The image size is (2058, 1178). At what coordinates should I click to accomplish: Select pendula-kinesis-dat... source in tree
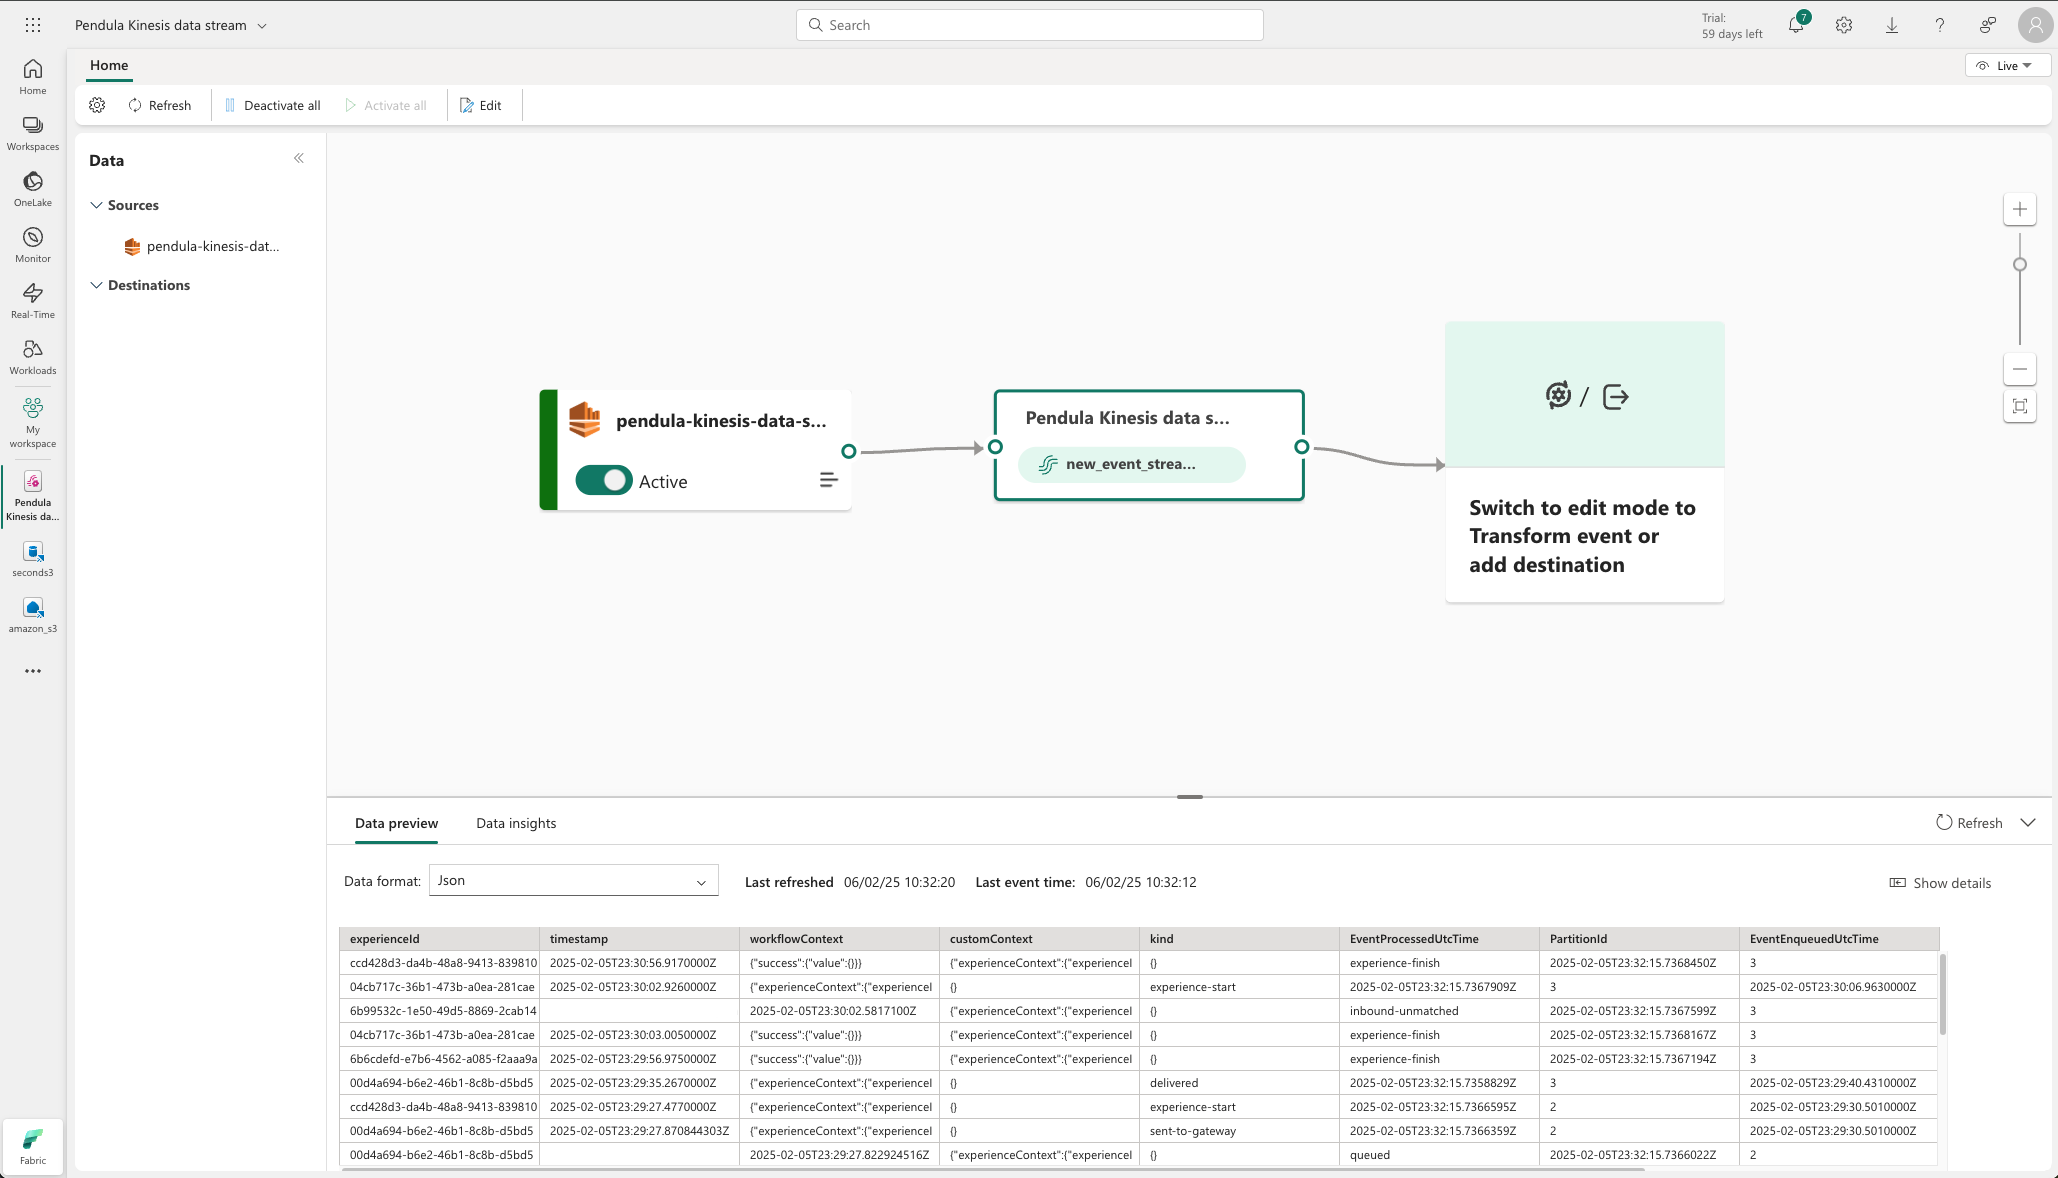coord(200,246)
